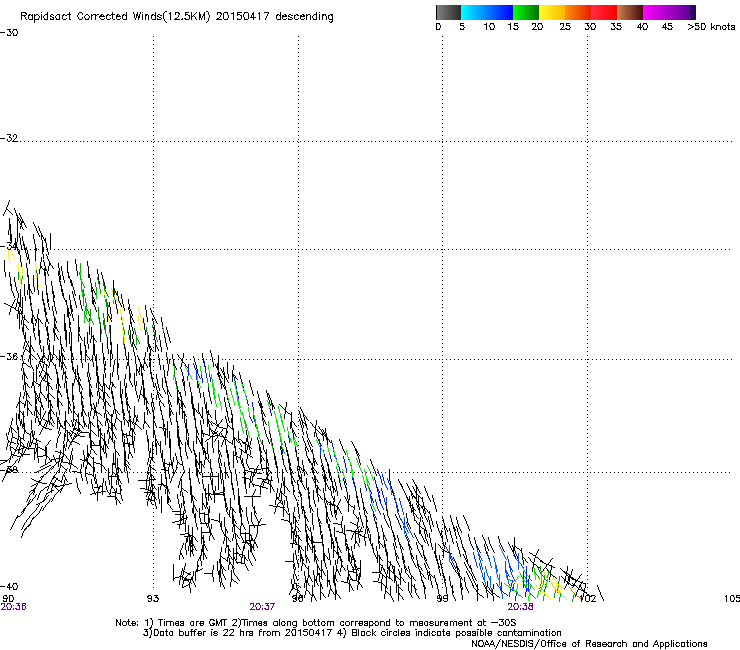Click the '20' label under the color bar
This screenshot has height=650, width=740.
[537, 27]
